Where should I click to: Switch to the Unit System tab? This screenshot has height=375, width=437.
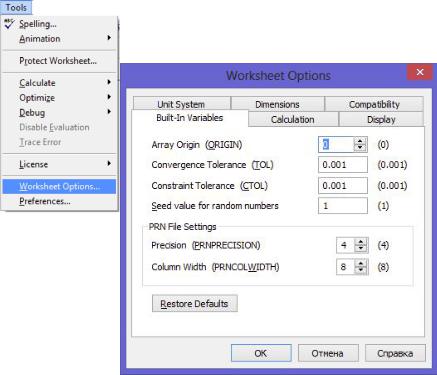pyautogui.click(x=181, y=104)
